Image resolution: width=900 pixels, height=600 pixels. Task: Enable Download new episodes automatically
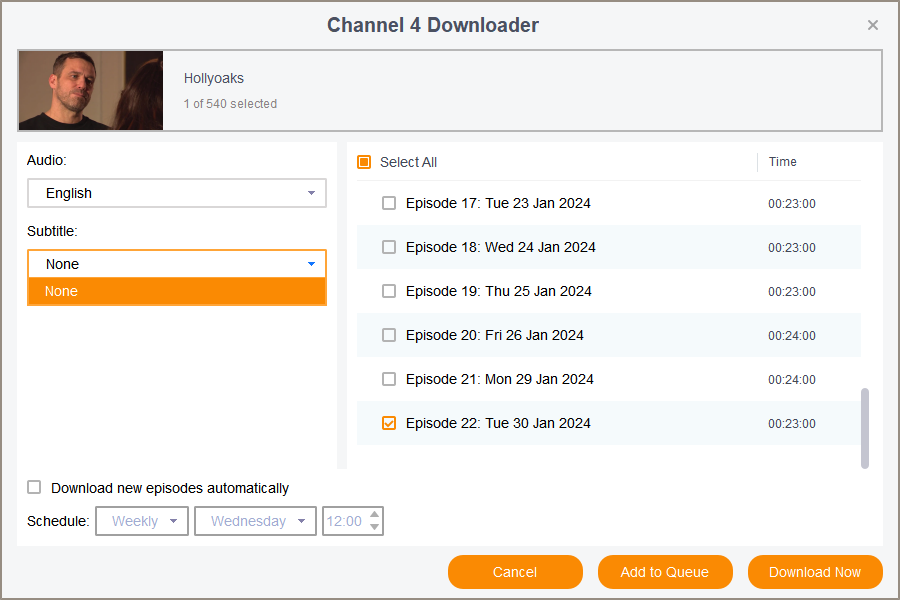tap(35, 488)
